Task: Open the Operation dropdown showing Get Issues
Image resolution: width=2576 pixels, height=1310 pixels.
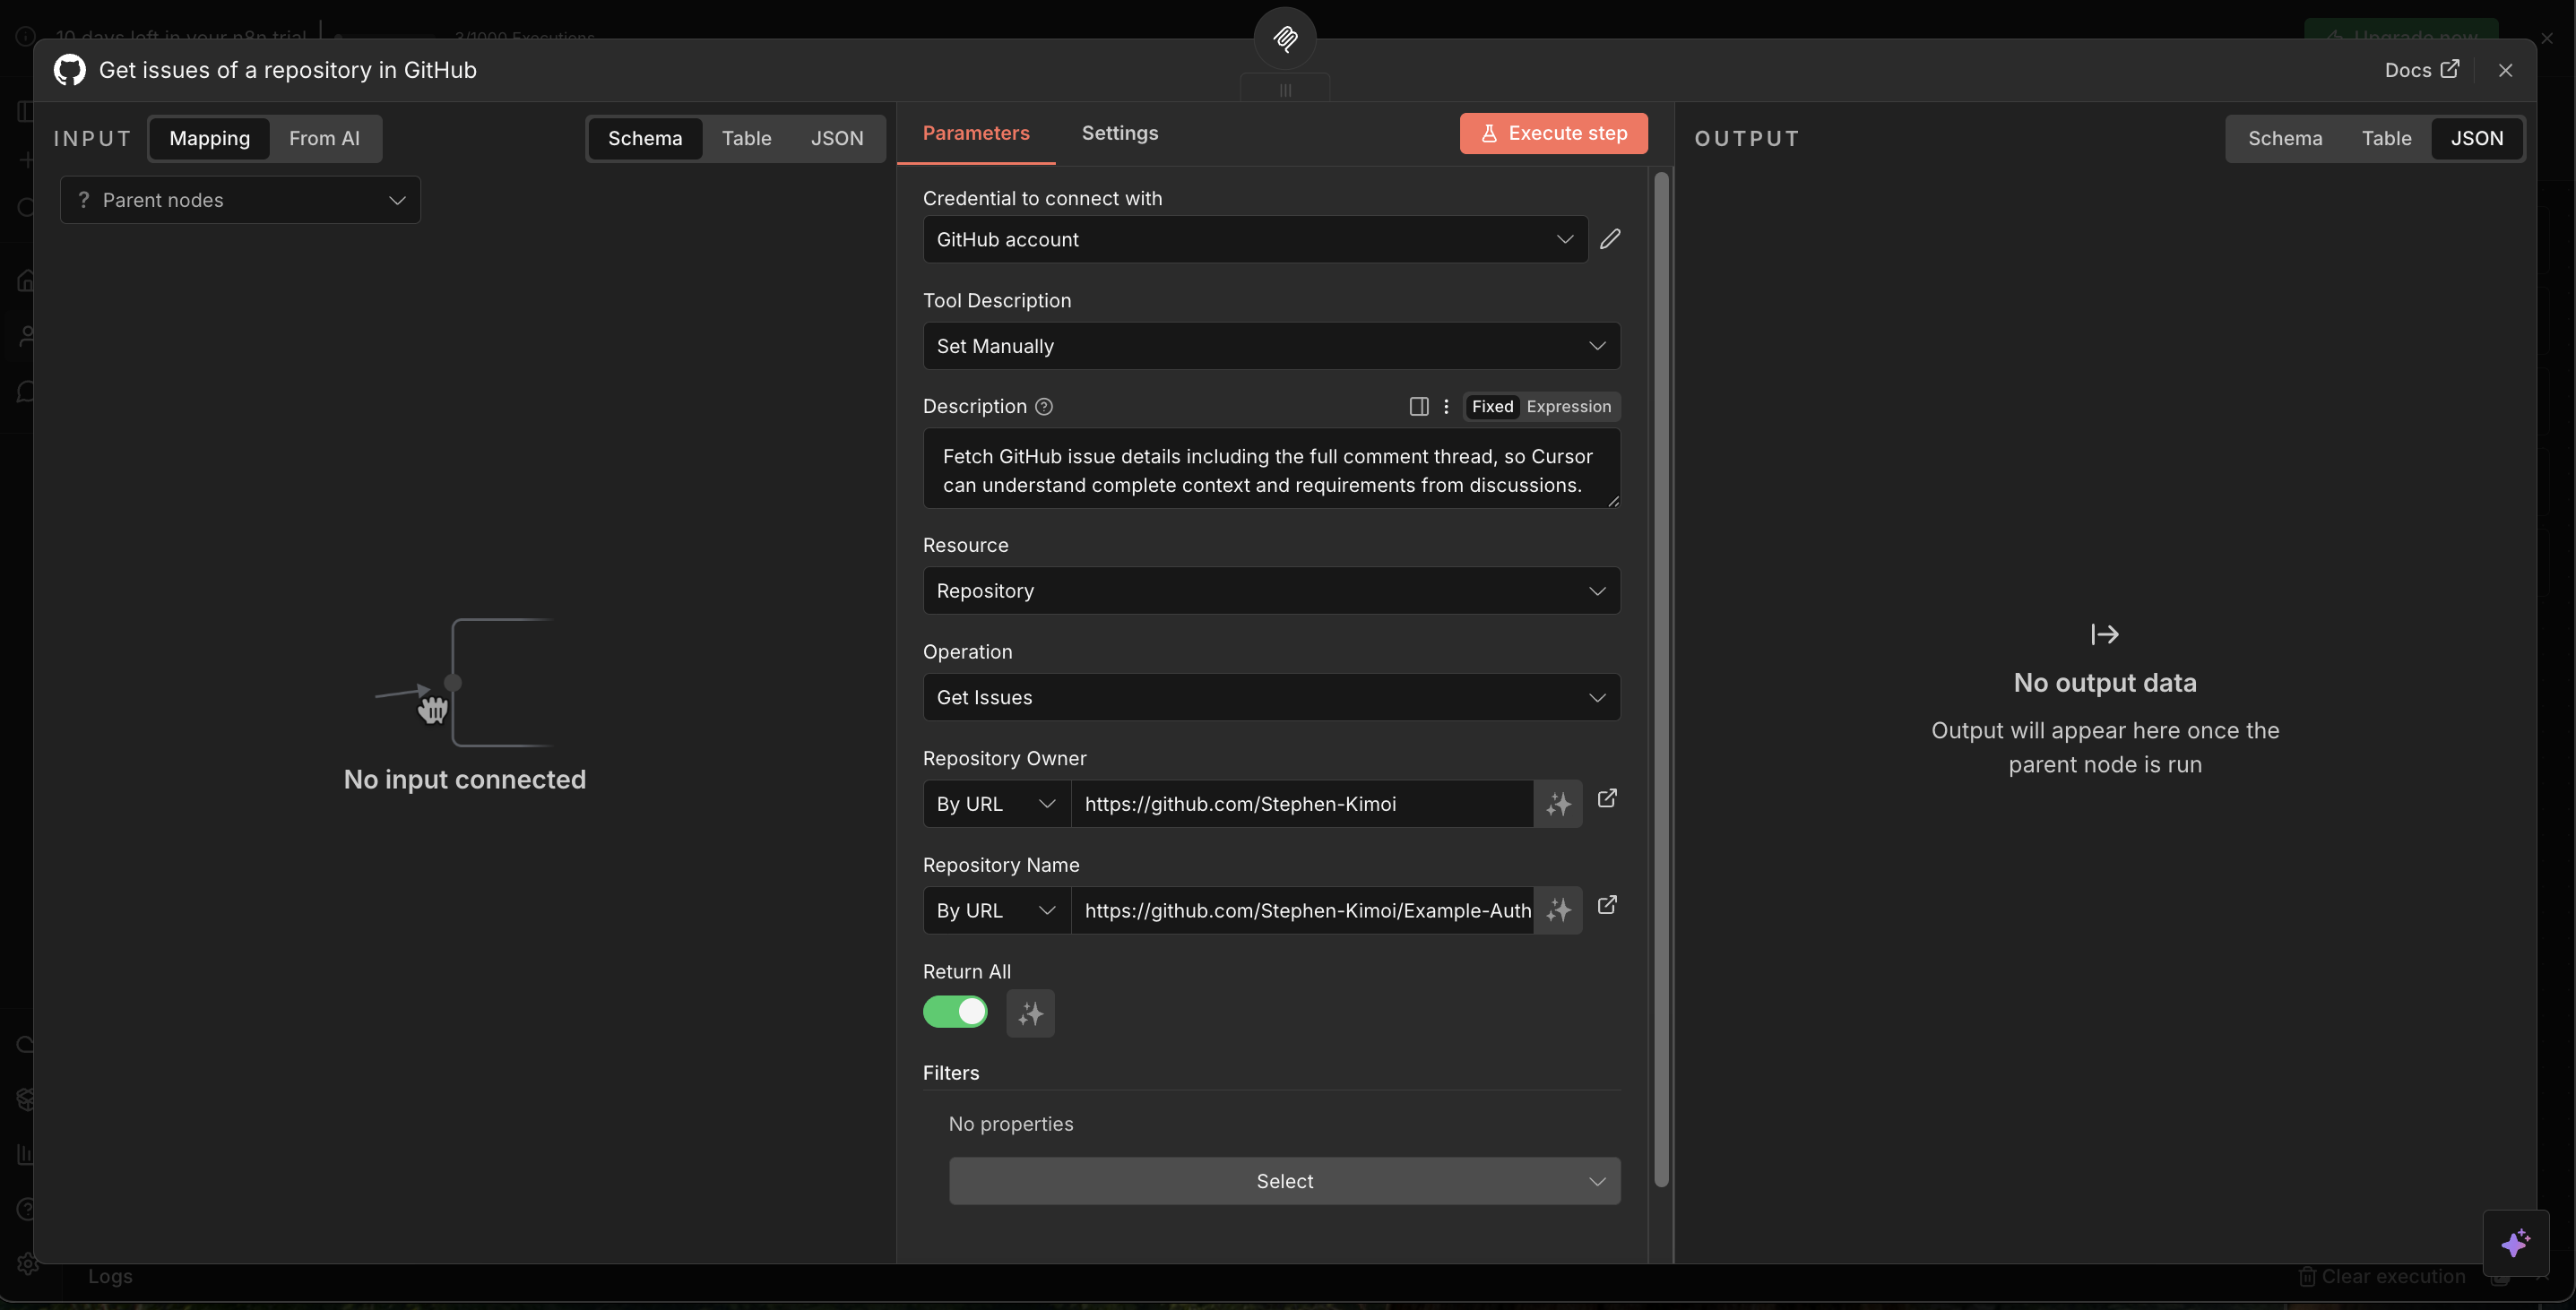Action: (1270, 697)
